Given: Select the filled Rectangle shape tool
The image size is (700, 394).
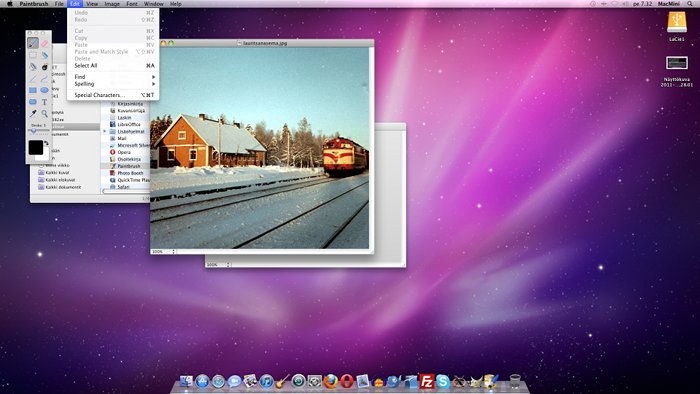Looking at the screenshot, I should [33, 90].
